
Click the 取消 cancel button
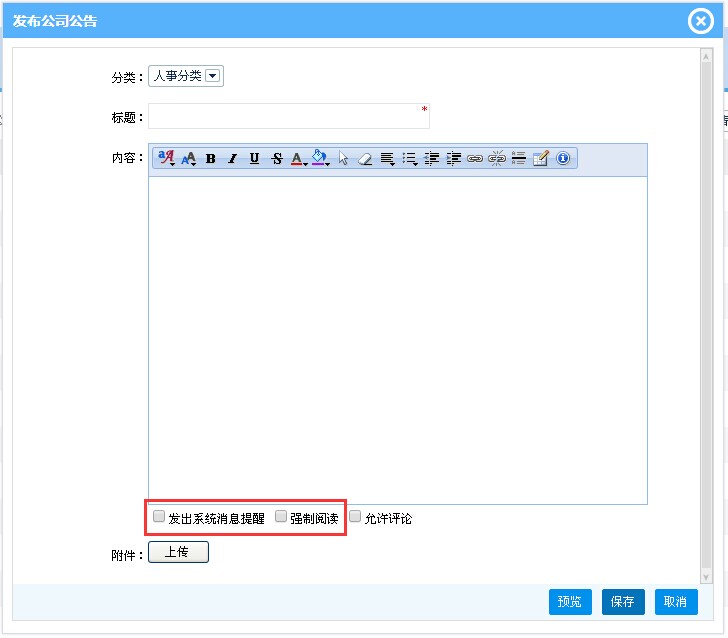click(676, 602)
